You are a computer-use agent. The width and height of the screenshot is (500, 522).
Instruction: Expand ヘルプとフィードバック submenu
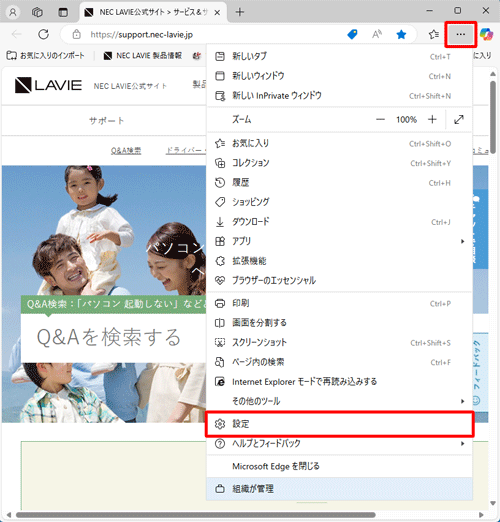pyautogui.click(x=339, y=444)
